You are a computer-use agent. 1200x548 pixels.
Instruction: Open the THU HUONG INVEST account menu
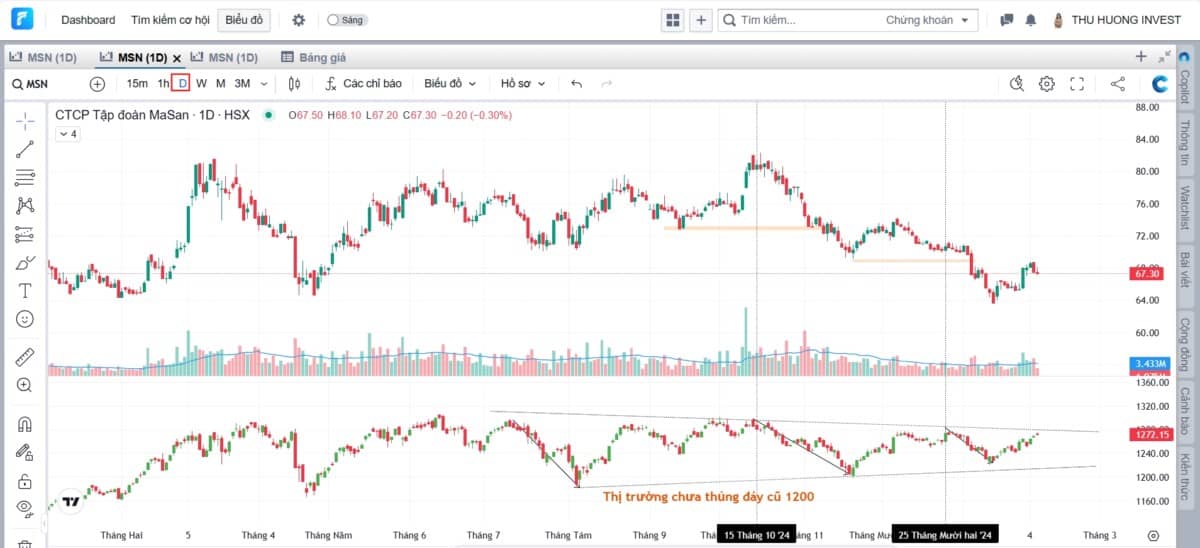(1118, 20)
